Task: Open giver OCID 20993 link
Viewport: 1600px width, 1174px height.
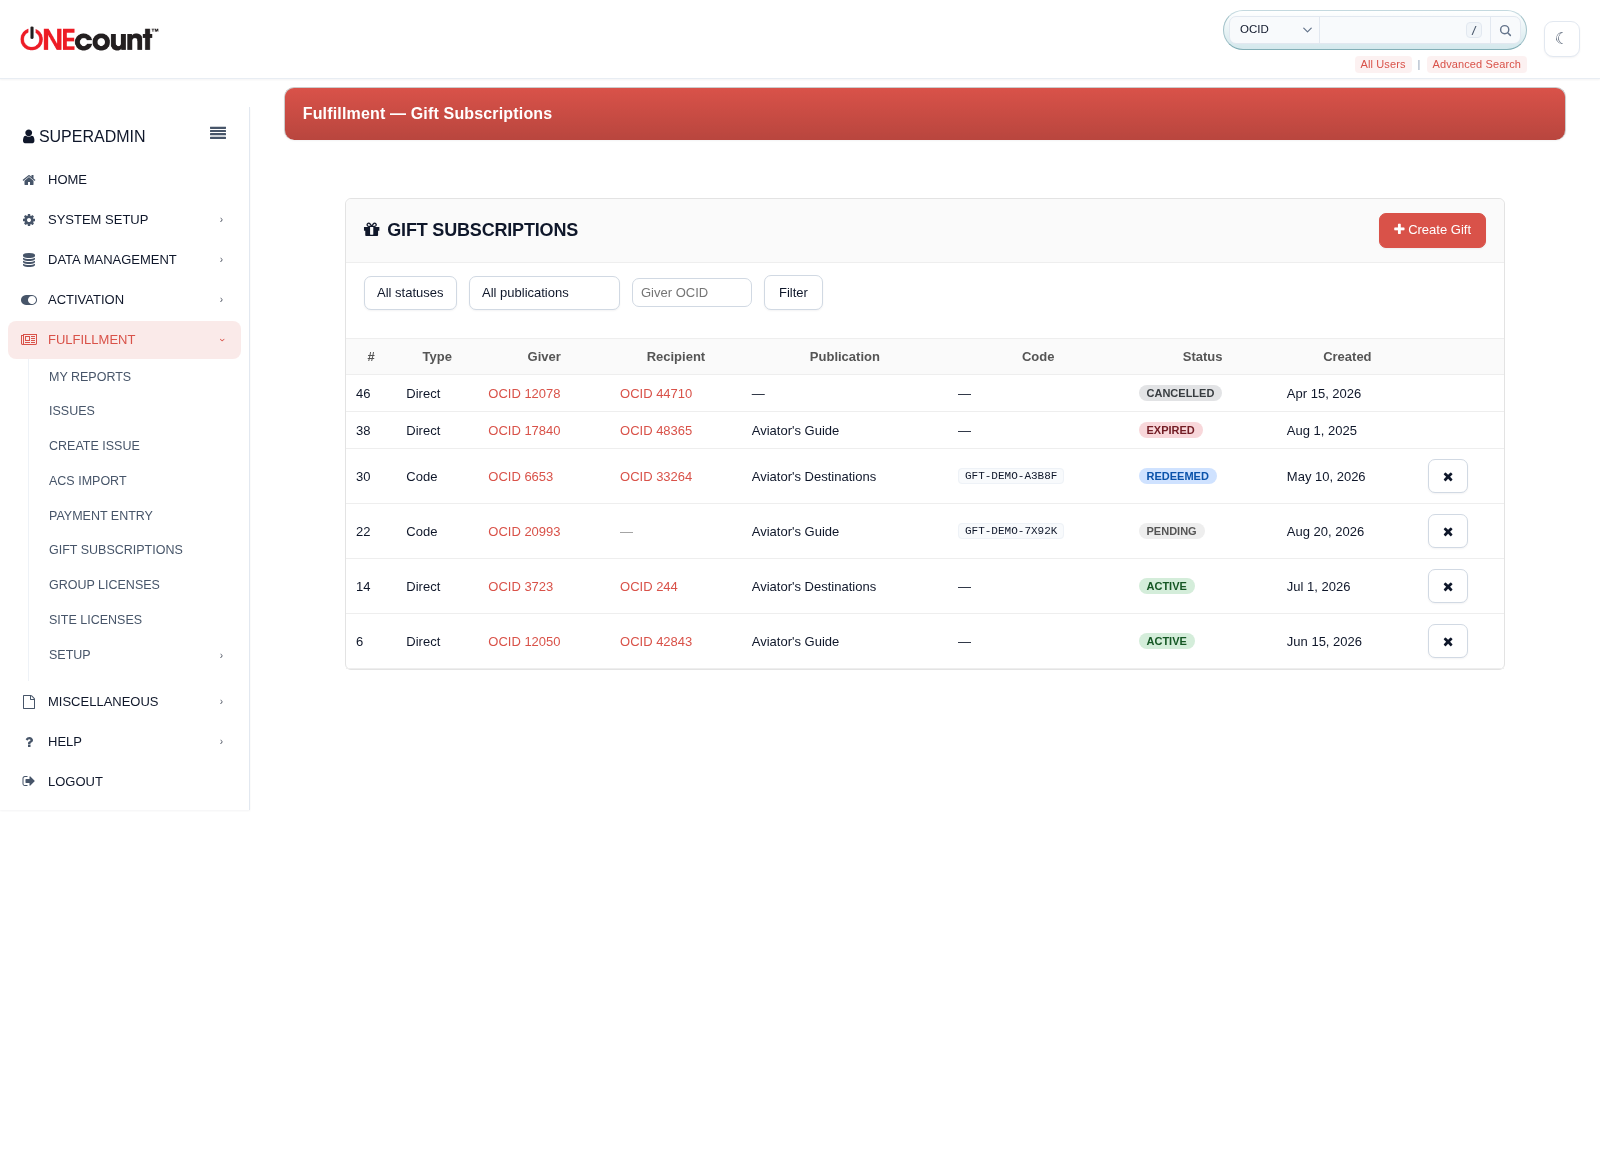Action: point(524,532)
